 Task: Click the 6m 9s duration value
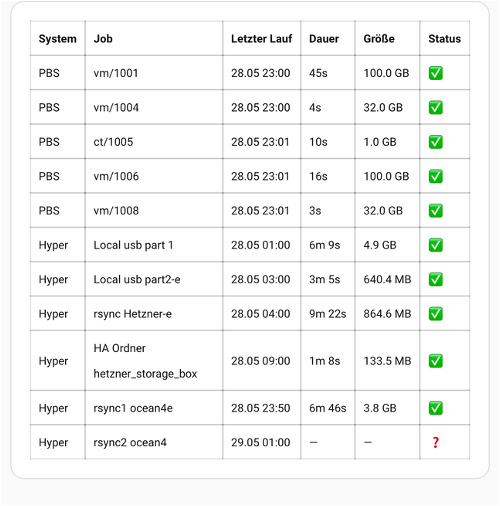point(324,245)
